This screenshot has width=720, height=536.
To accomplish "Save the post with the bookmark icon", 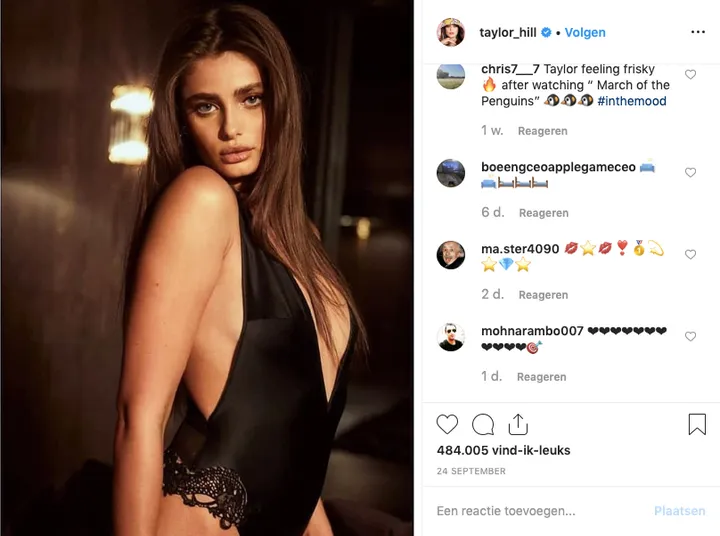I will 697,424.
